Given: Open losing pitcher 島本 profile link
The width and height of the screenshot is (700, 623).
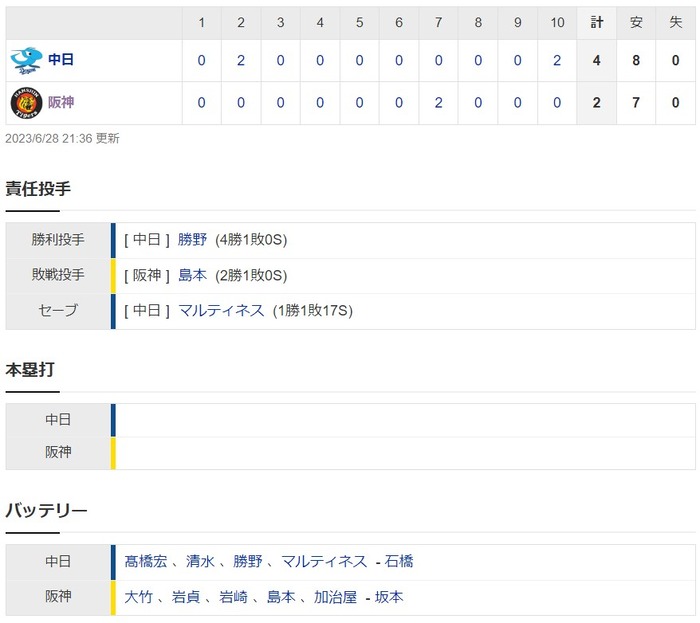Looking at the screenshot, I should [x=192, y=275].
